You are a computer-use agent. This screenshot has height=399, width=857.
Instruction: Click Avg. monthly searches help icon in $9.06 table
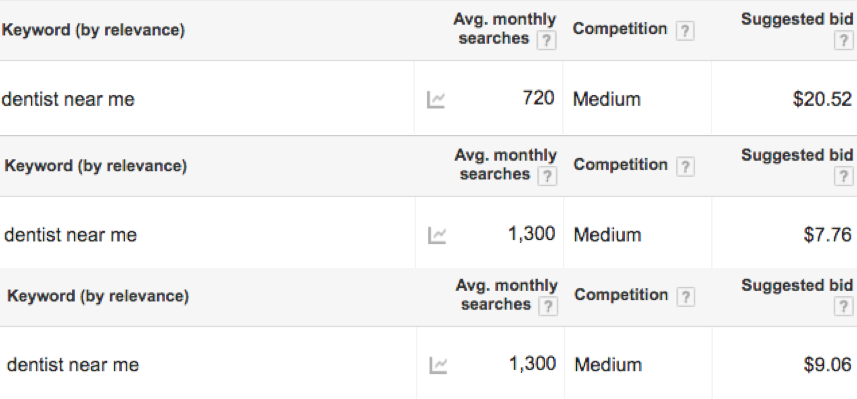pyautogui.click(x=548, y=306)
